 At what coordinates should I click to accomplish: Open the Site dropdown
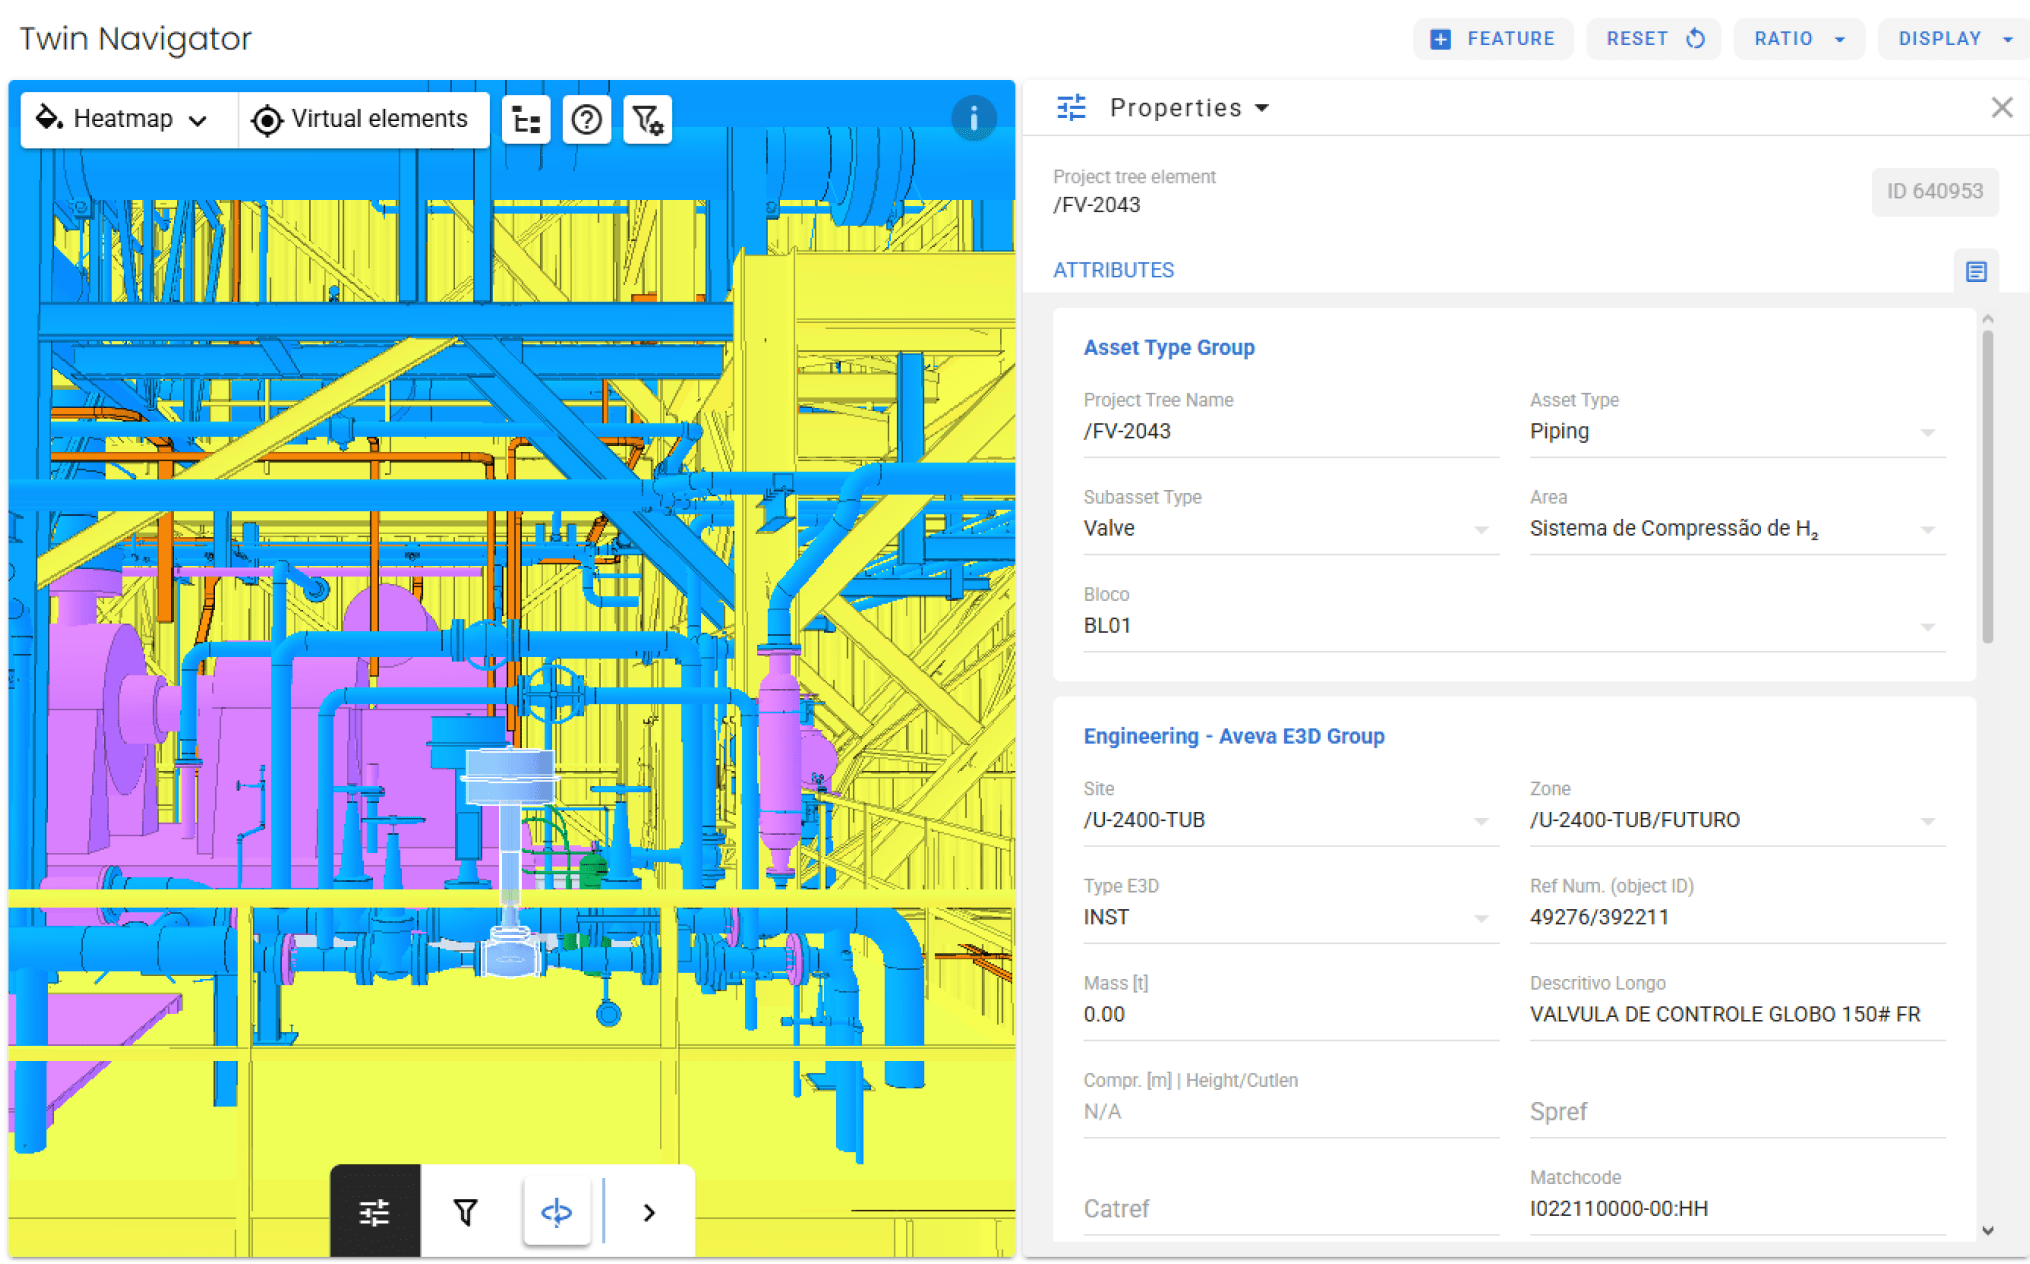(1290, 820)
